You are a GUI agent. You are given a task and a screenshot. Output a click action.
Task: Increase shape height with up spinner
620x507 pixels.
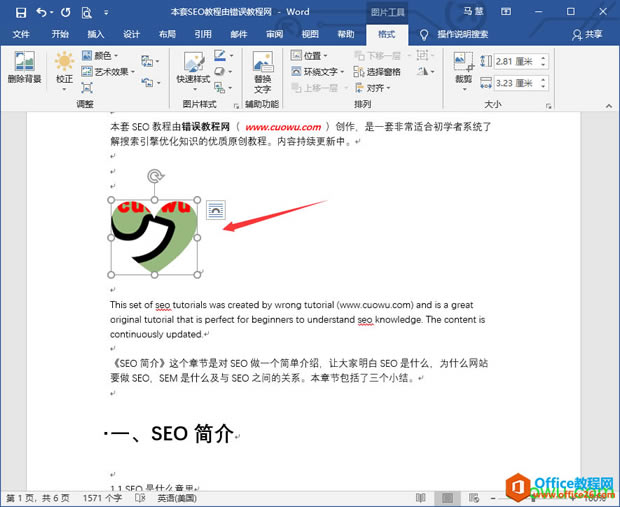tap(543, 58)
